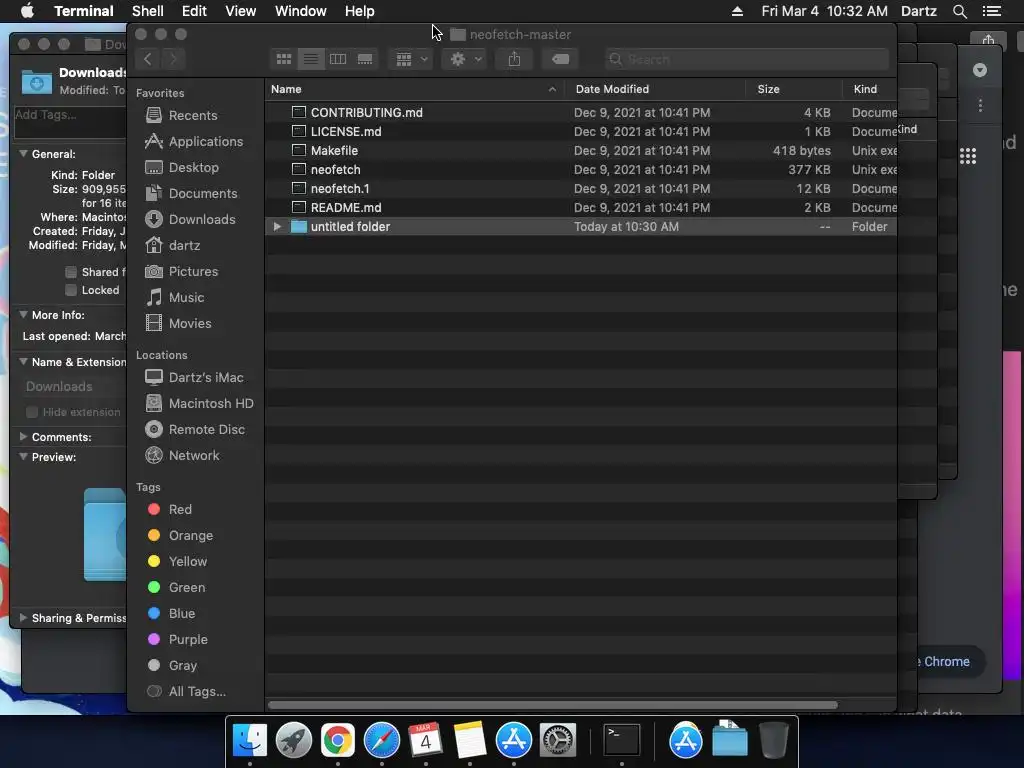The image size is (1024, 768).
Task: Select the Makefile row
Action: (581, 151)
